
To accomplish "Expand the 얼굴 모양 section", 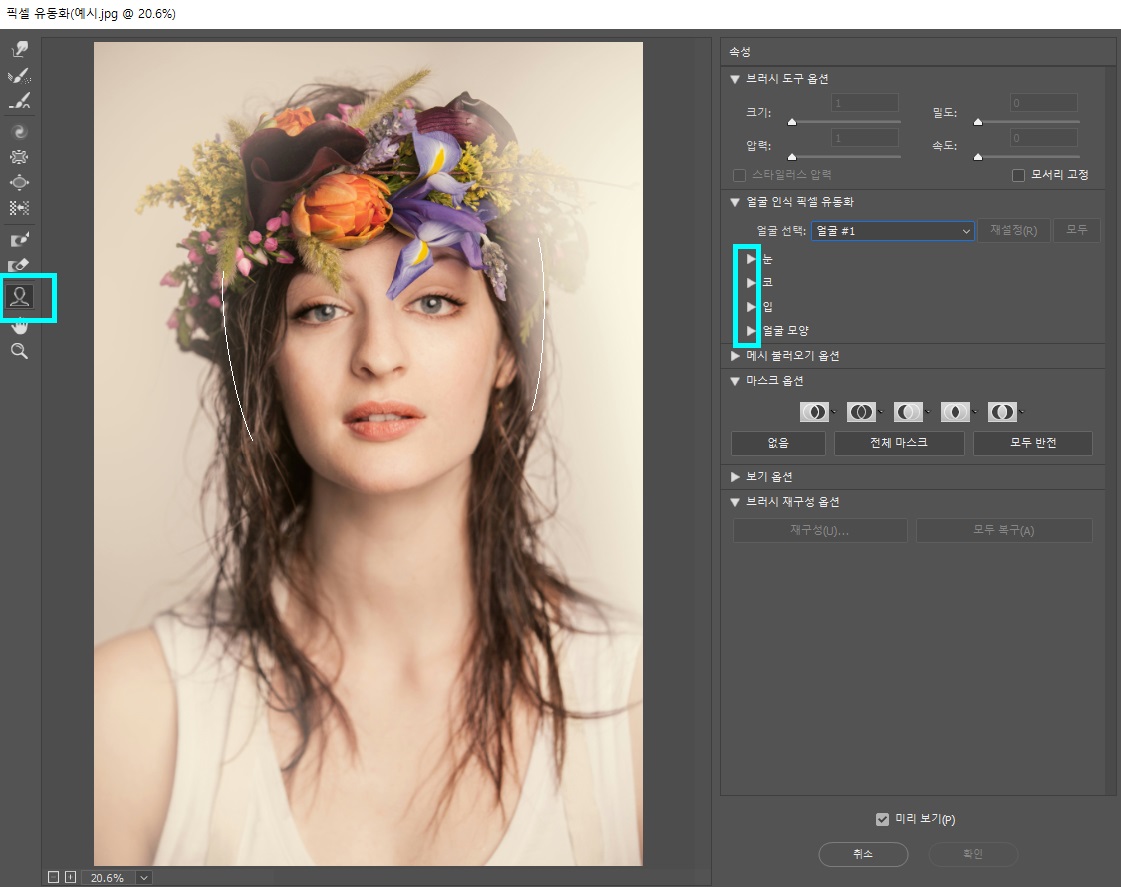I will [x=751, y=330].
